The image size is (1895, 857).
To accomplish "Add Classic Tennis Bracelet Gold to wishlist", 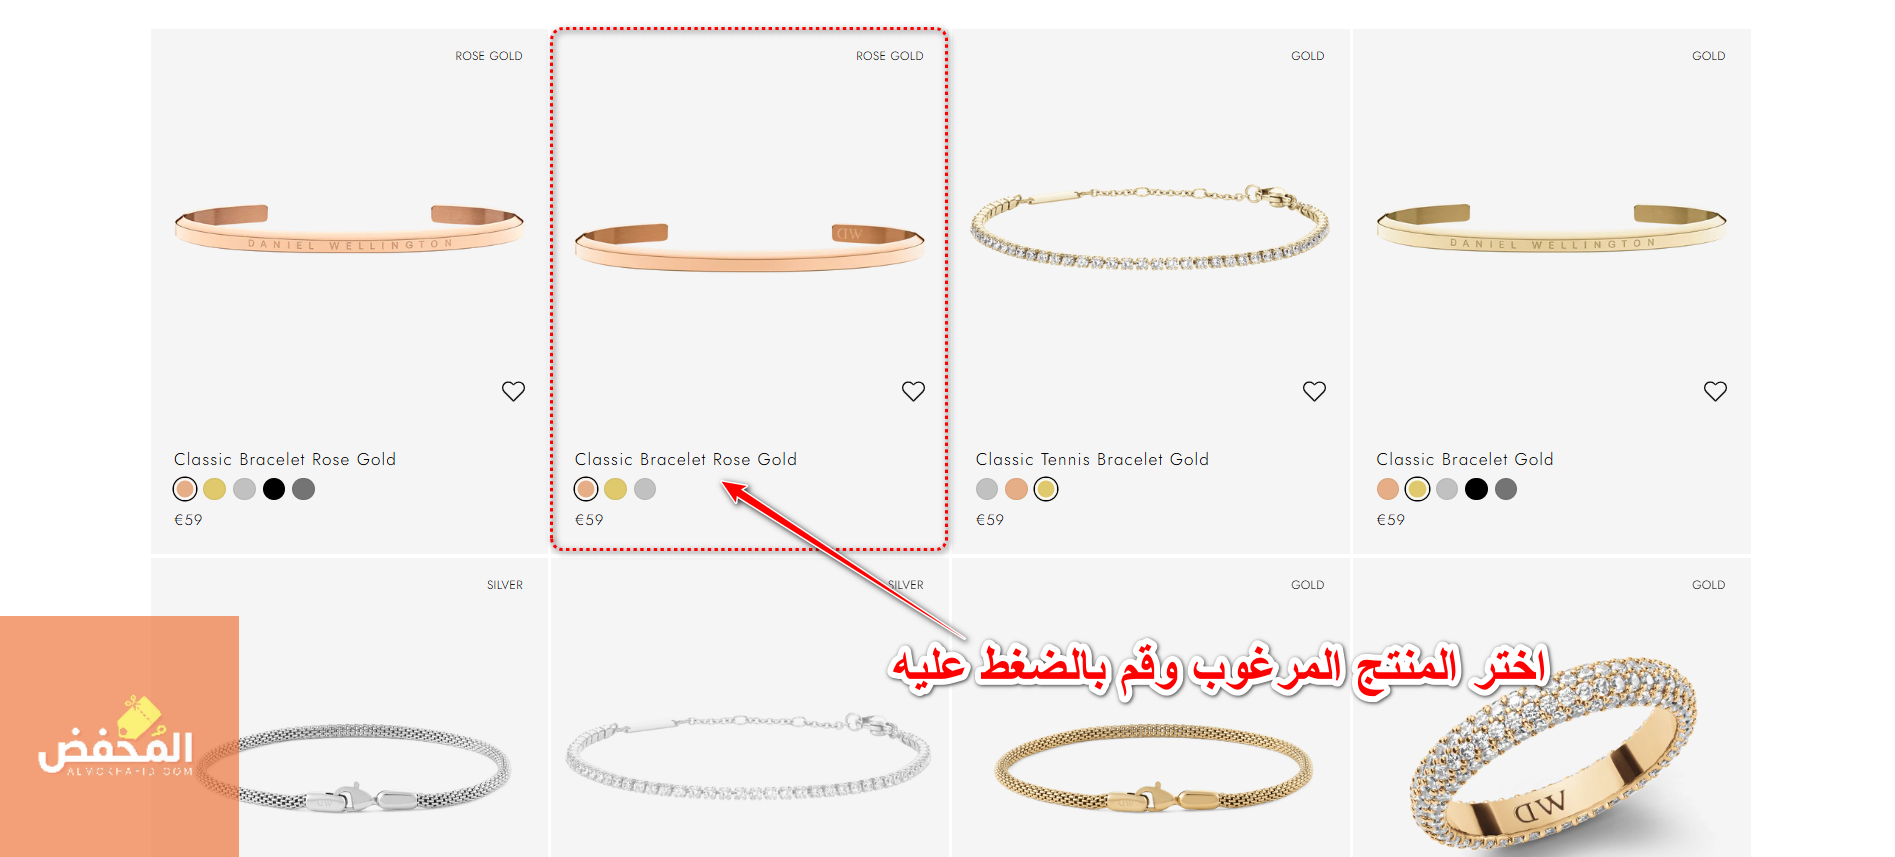I will [x=1314, y=391].
